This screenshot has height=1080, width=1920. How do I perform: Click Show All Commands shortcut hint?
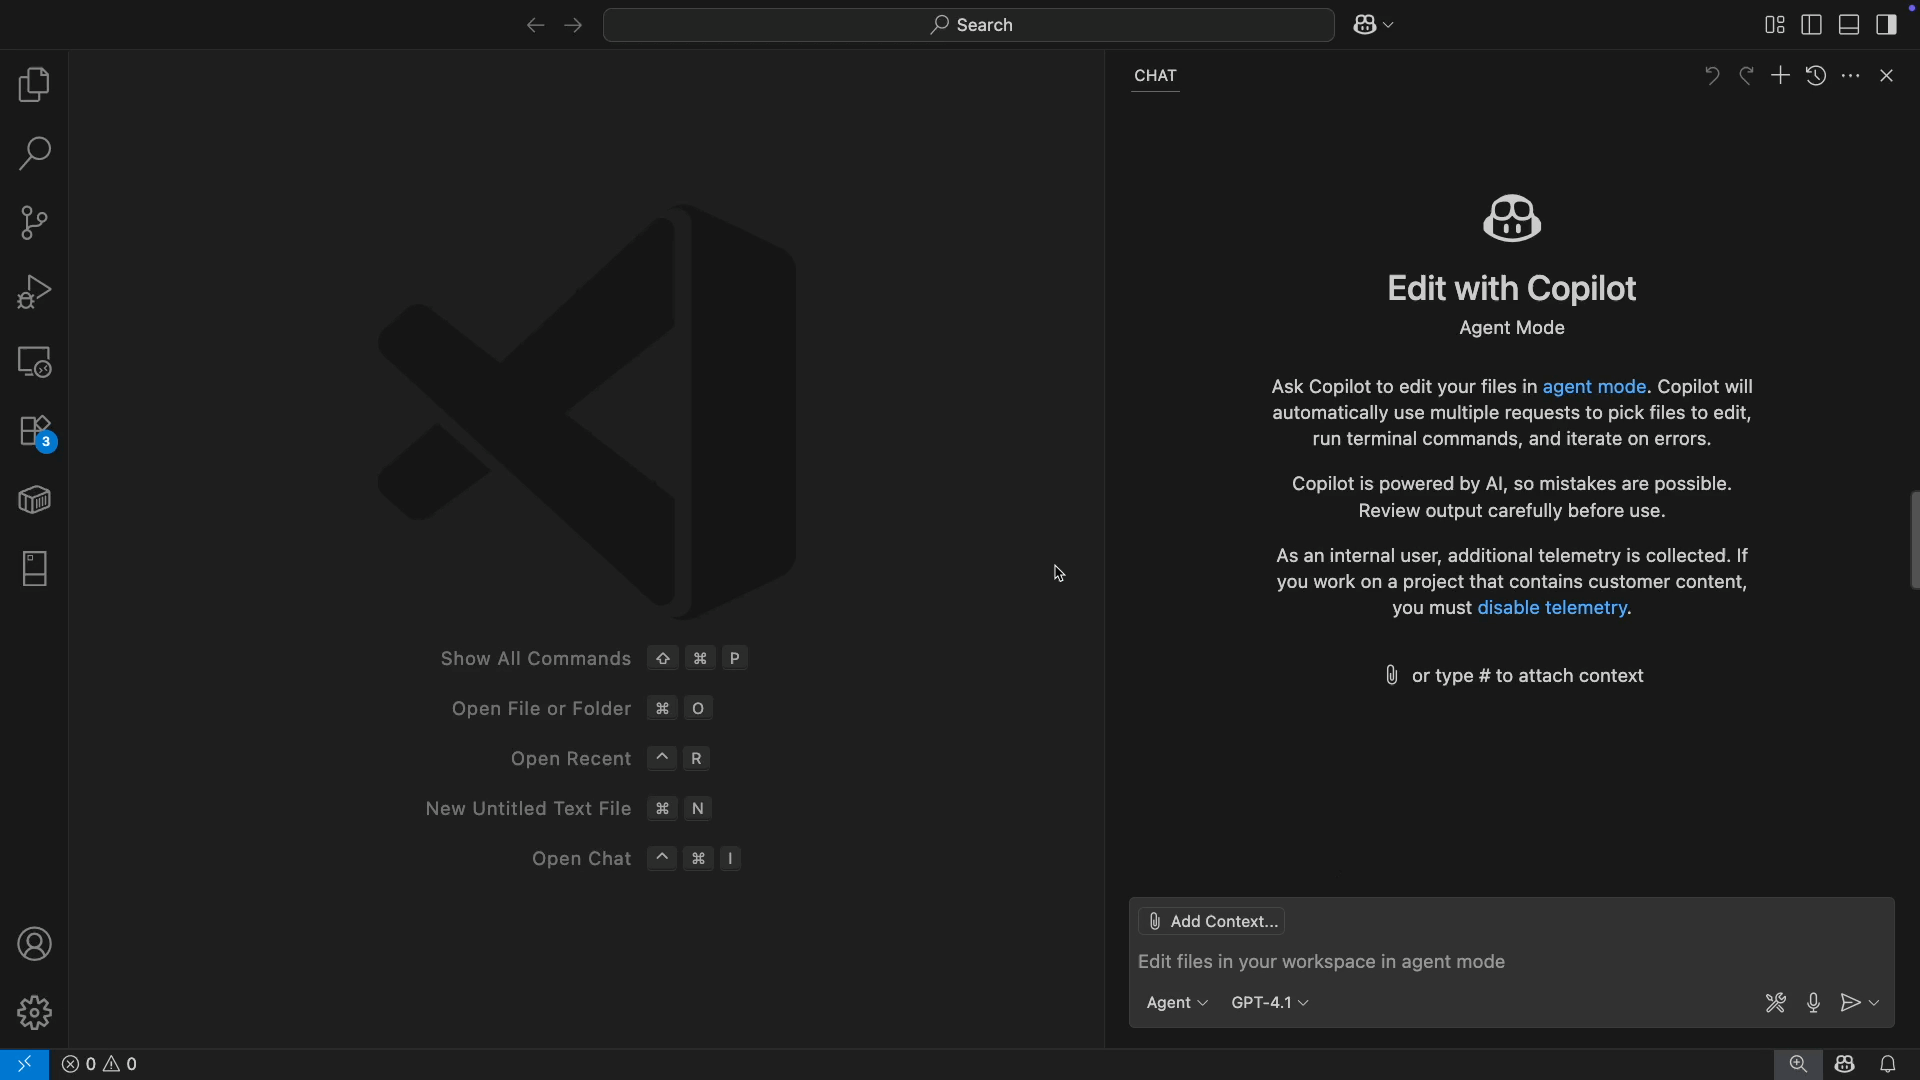pos(594,659)
